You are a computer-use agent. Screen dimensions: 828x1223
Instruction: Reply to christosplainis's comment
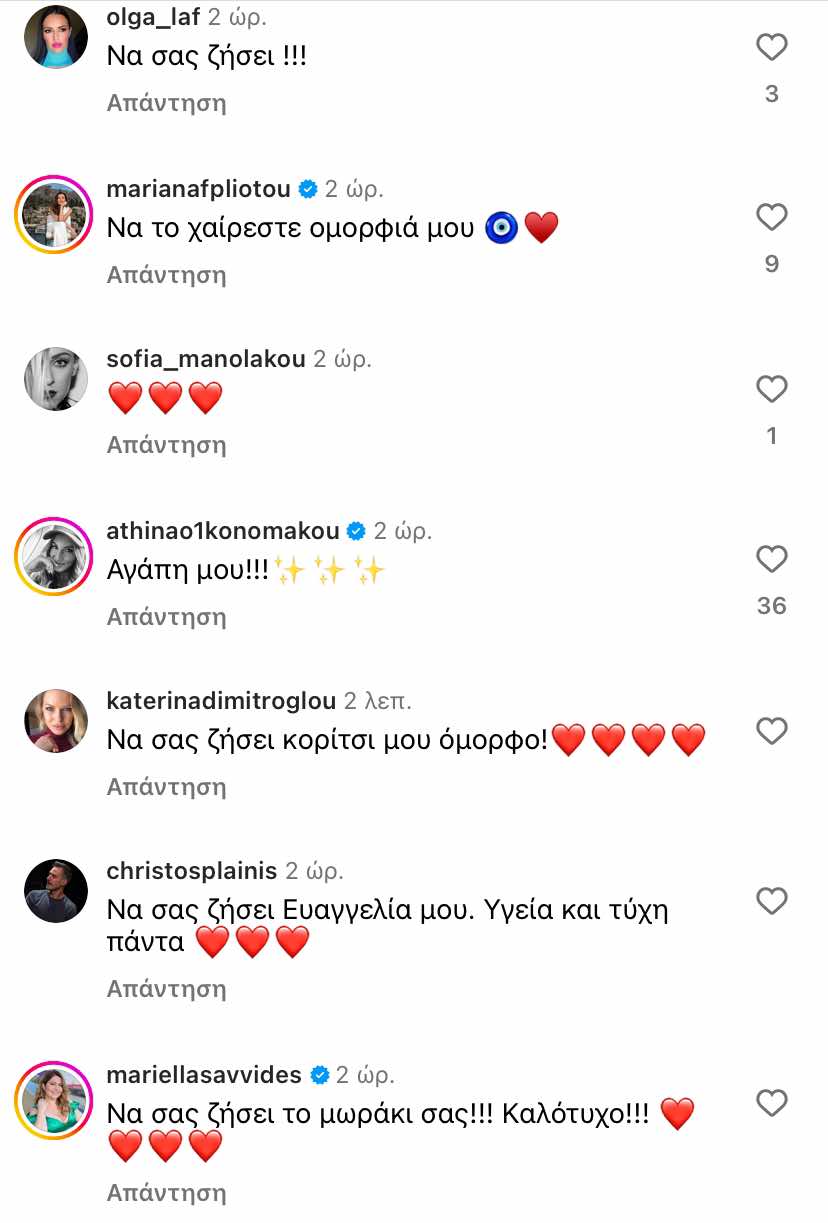point(166,988)
